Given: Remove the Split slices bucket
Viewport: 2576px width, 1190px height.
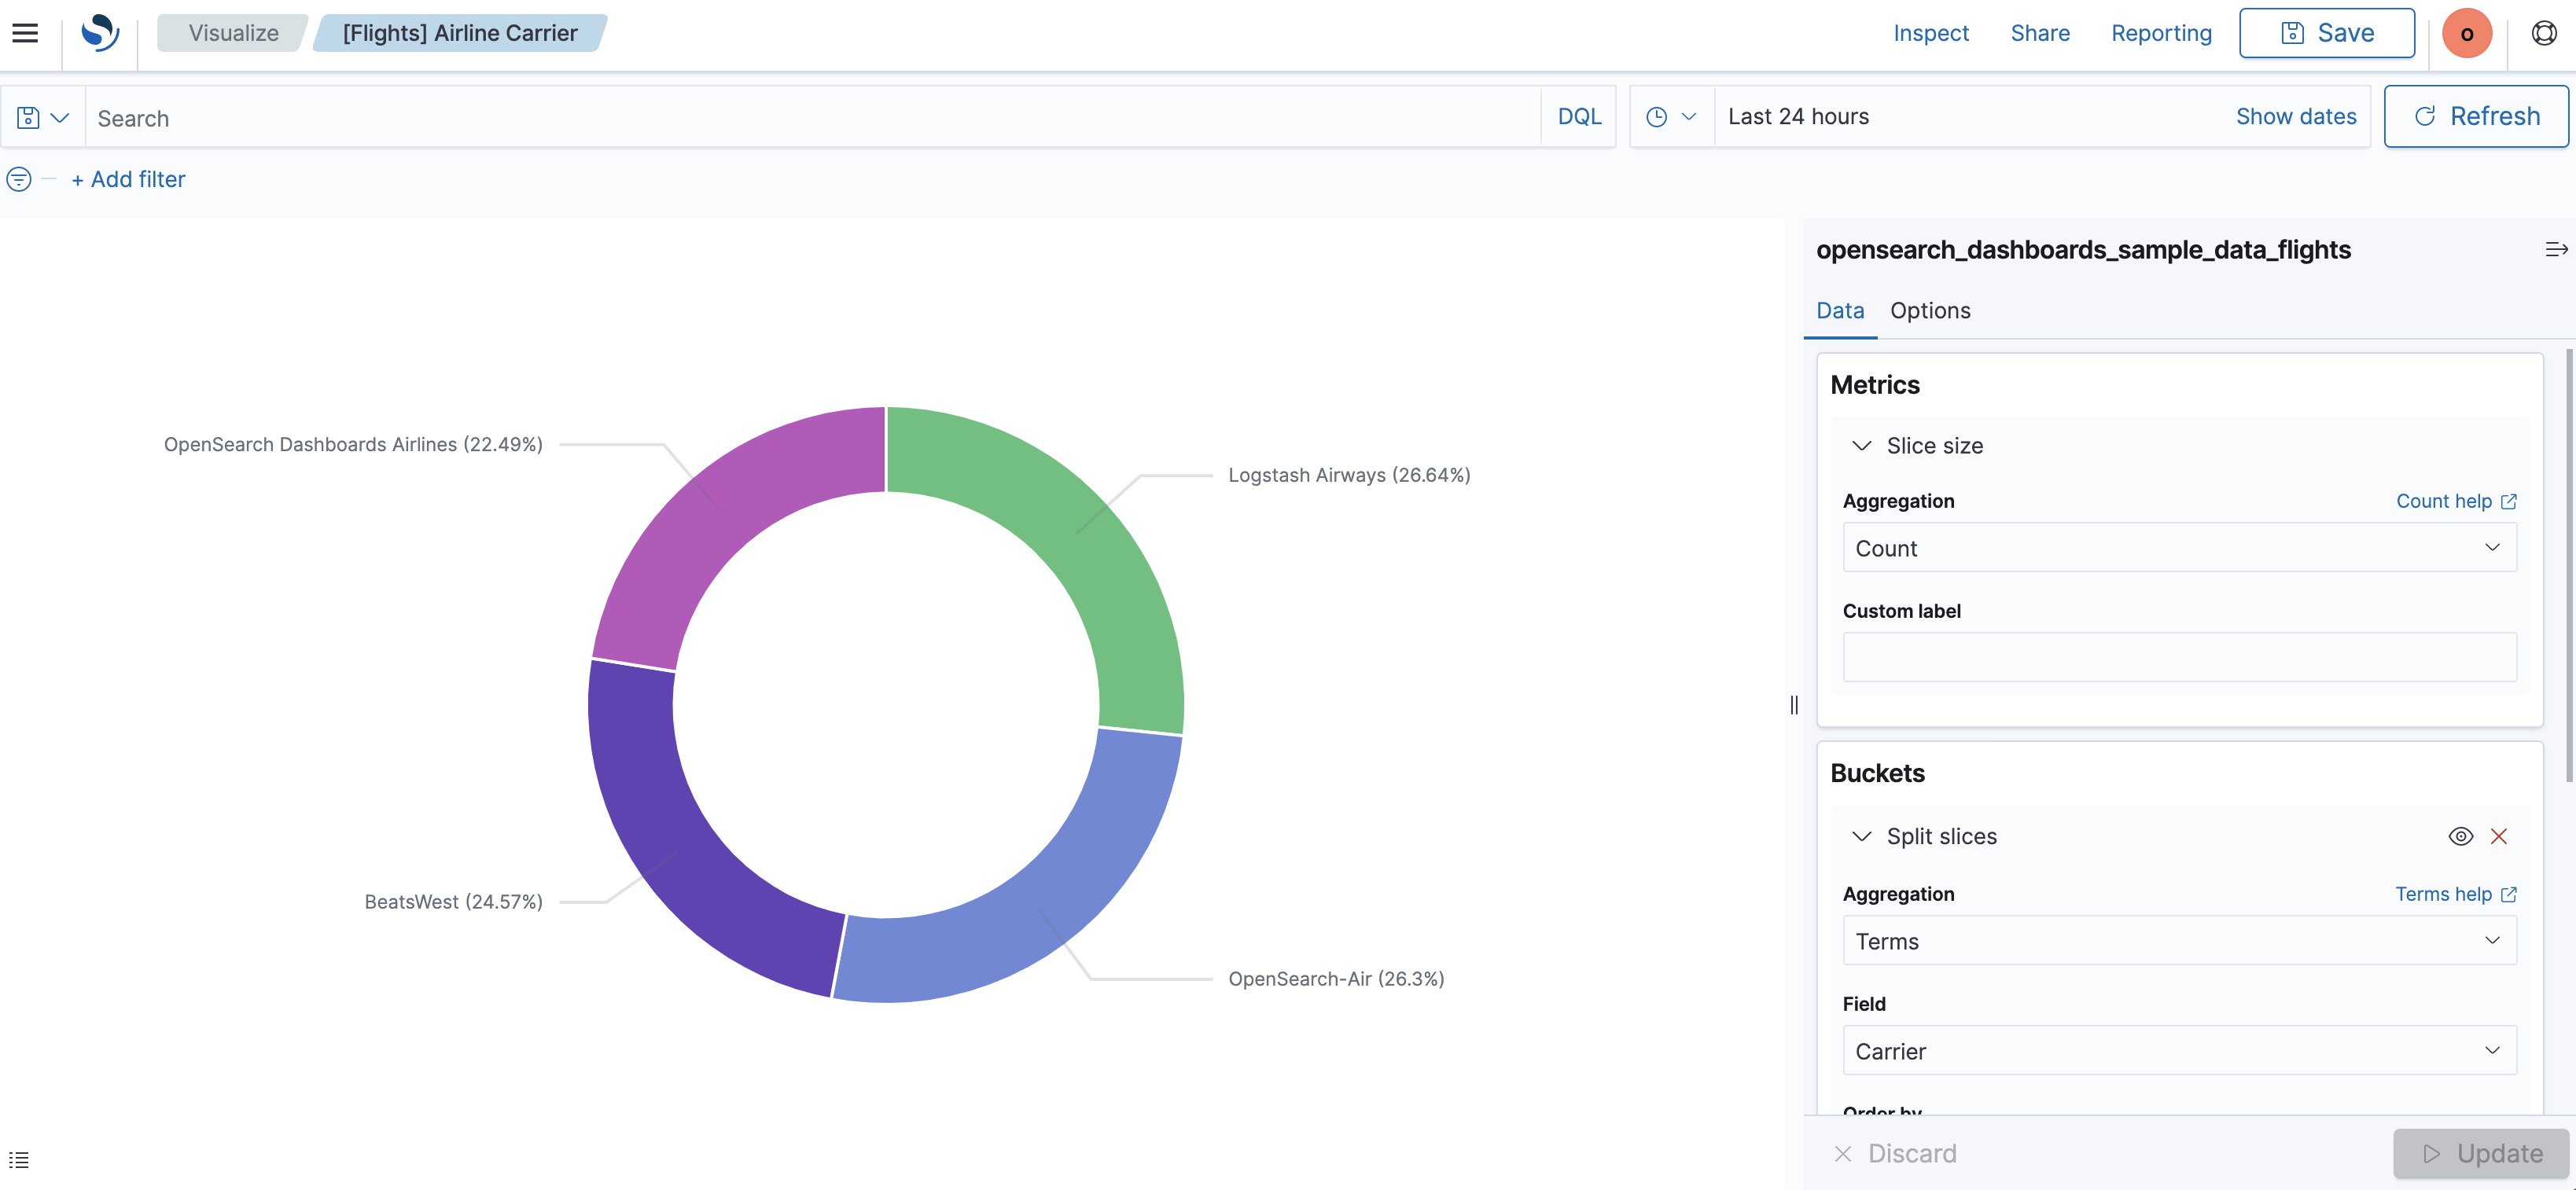Looking at the screenshot, I should (2498, 836).
